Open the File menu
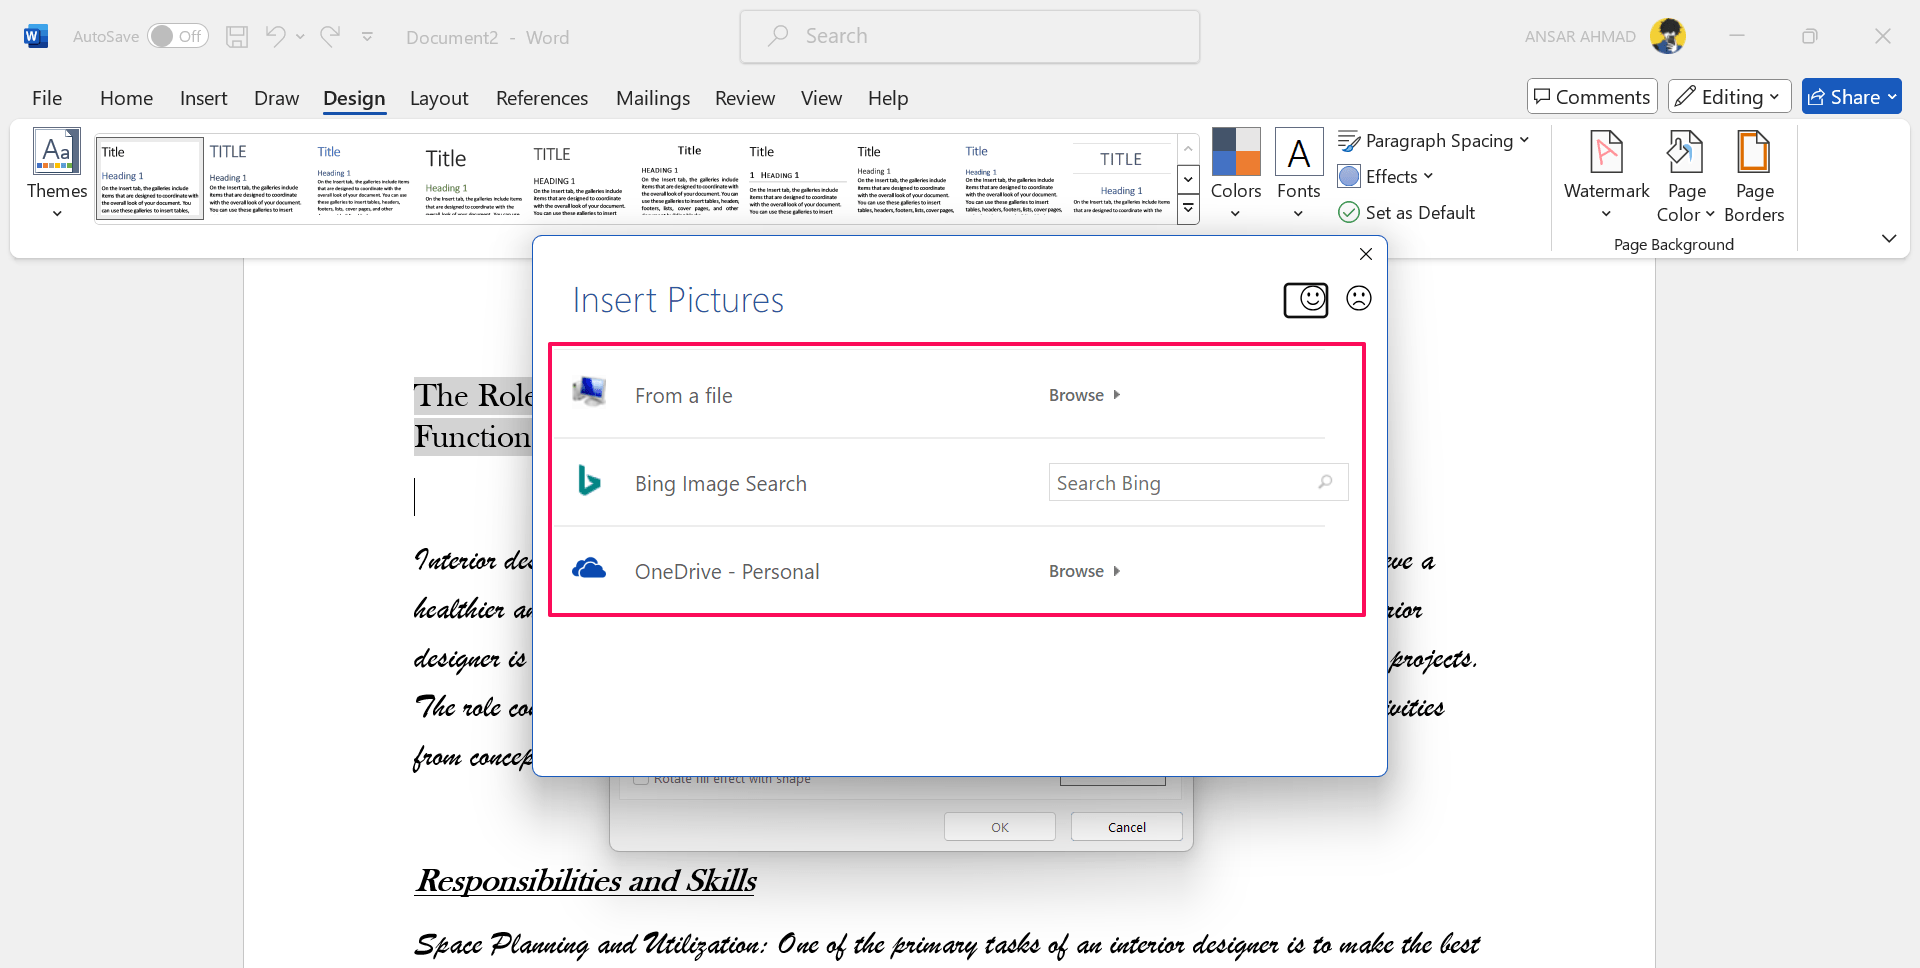The width and height of the screenshot is (1920, 968). click(x=47, y=98)
